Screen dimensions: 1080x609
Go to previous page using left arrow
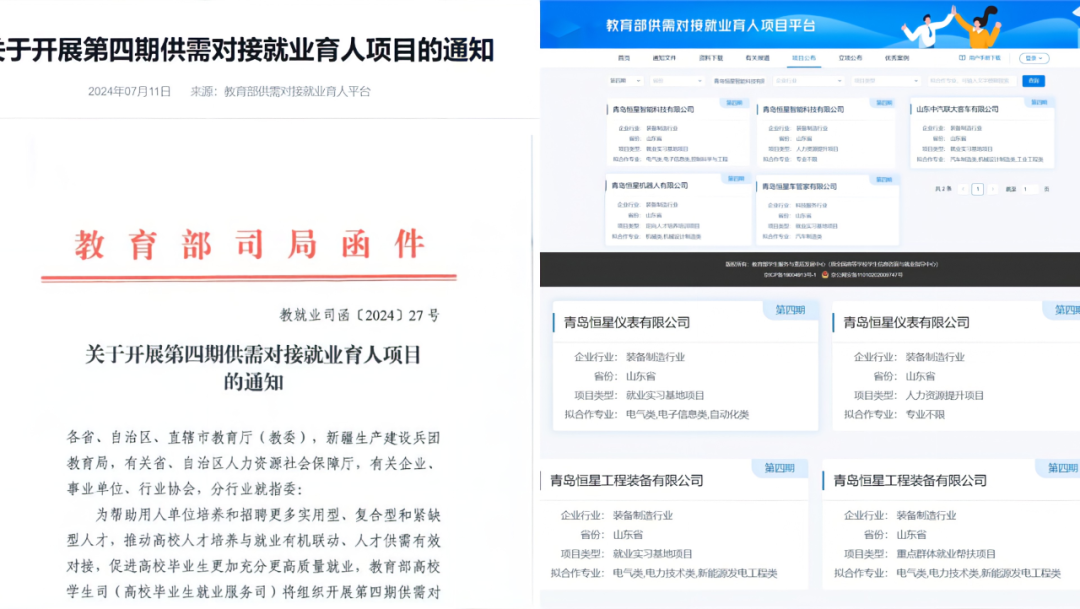(962, 189)
